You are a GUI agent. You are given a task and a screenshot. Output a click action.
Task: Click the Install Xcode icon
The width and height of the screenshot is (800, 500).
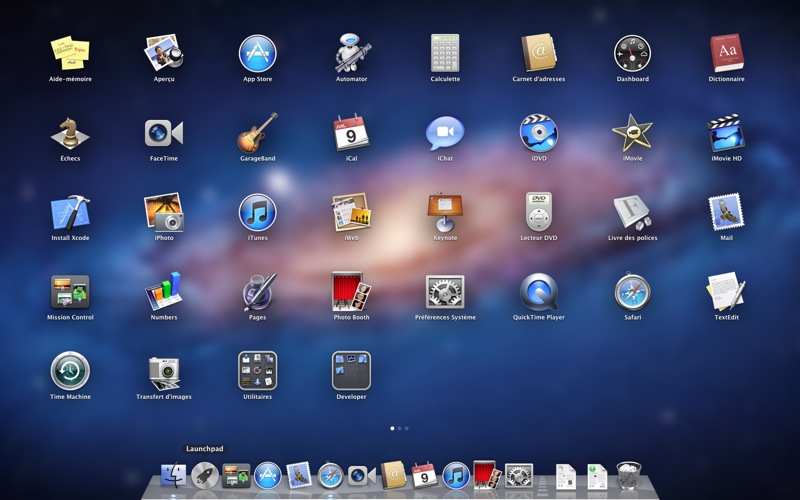(x=70, y=212)
